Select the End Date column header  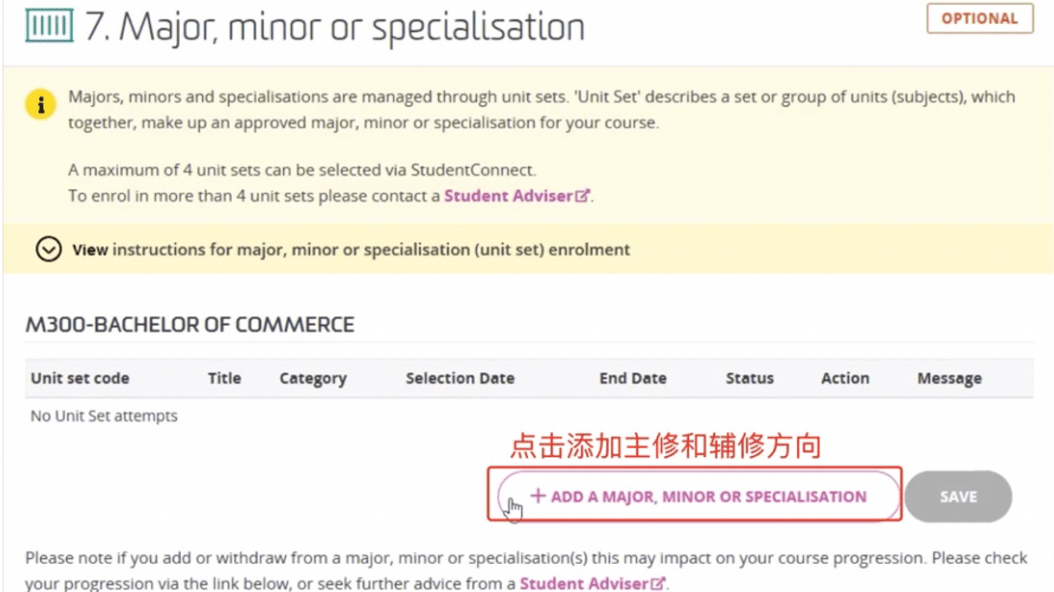633,378
